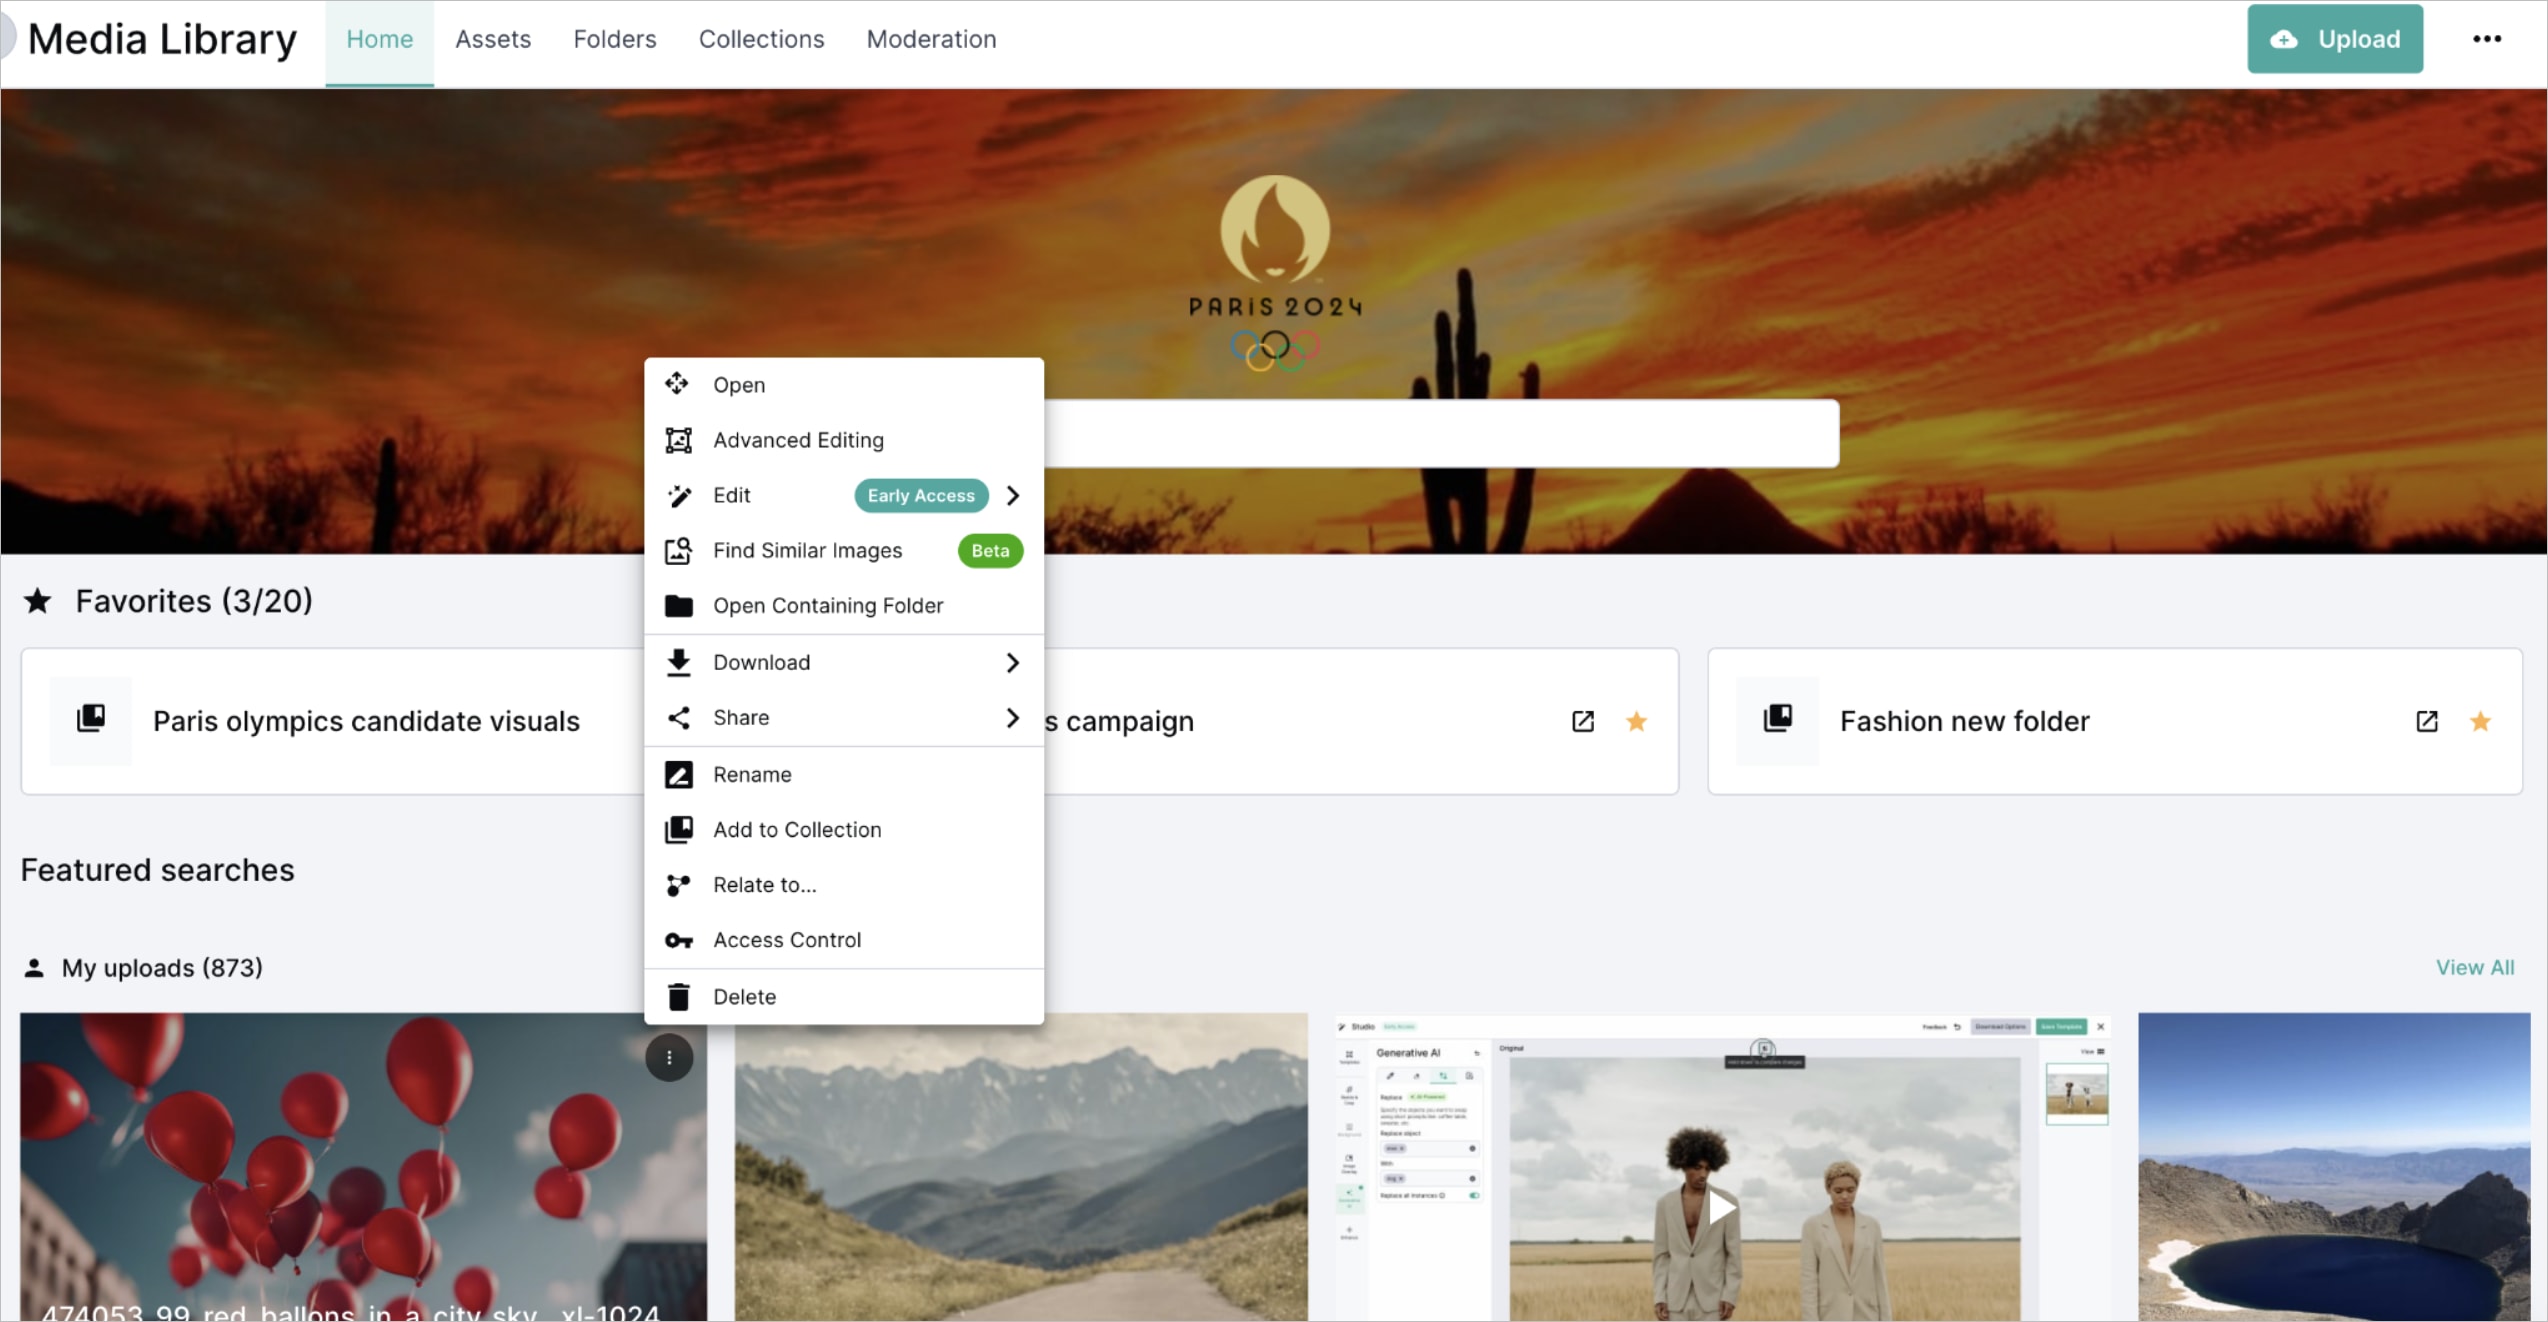
Task: Click the Media Library title
Action: point(162,39)
